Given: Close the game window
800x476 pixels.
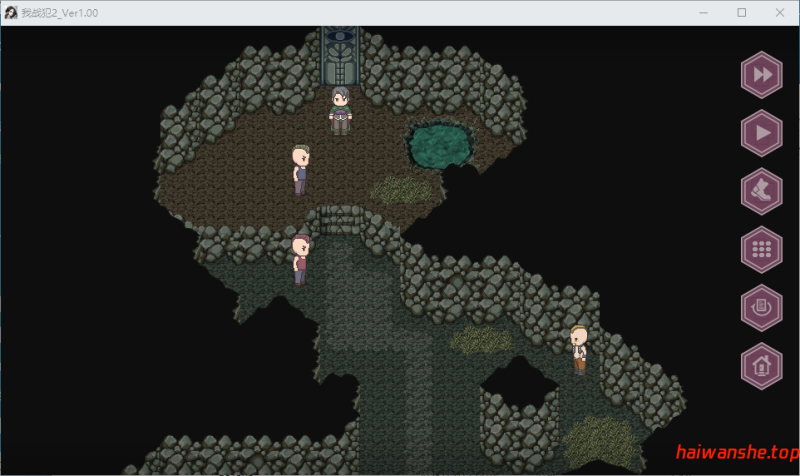Looking at the screenshot, I should pos(780,13).
